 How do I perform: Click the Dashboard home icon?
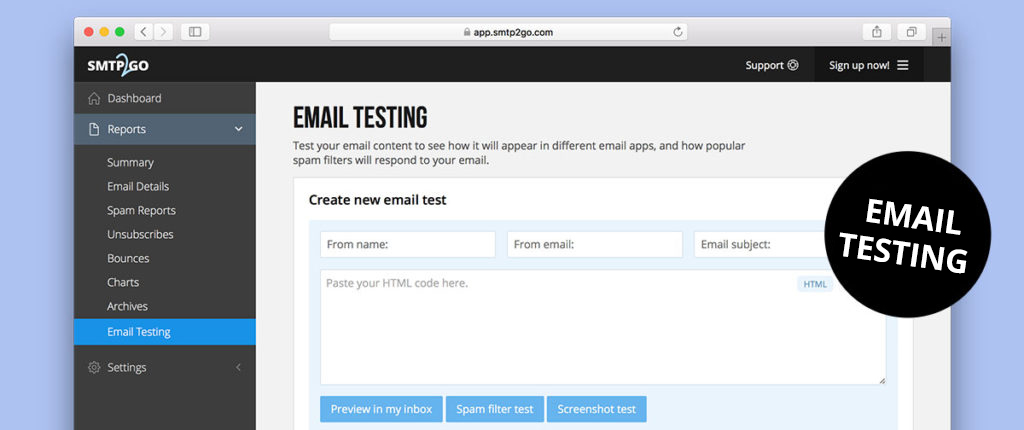(x=94, y=99)
